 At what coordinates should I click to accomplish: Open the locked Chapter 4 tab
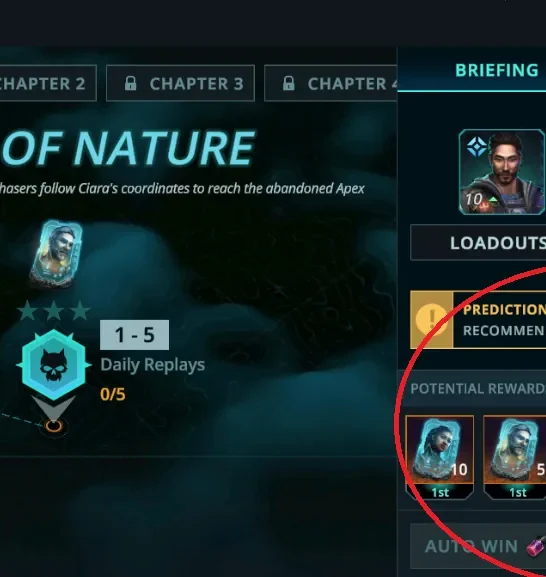(331, 83)
